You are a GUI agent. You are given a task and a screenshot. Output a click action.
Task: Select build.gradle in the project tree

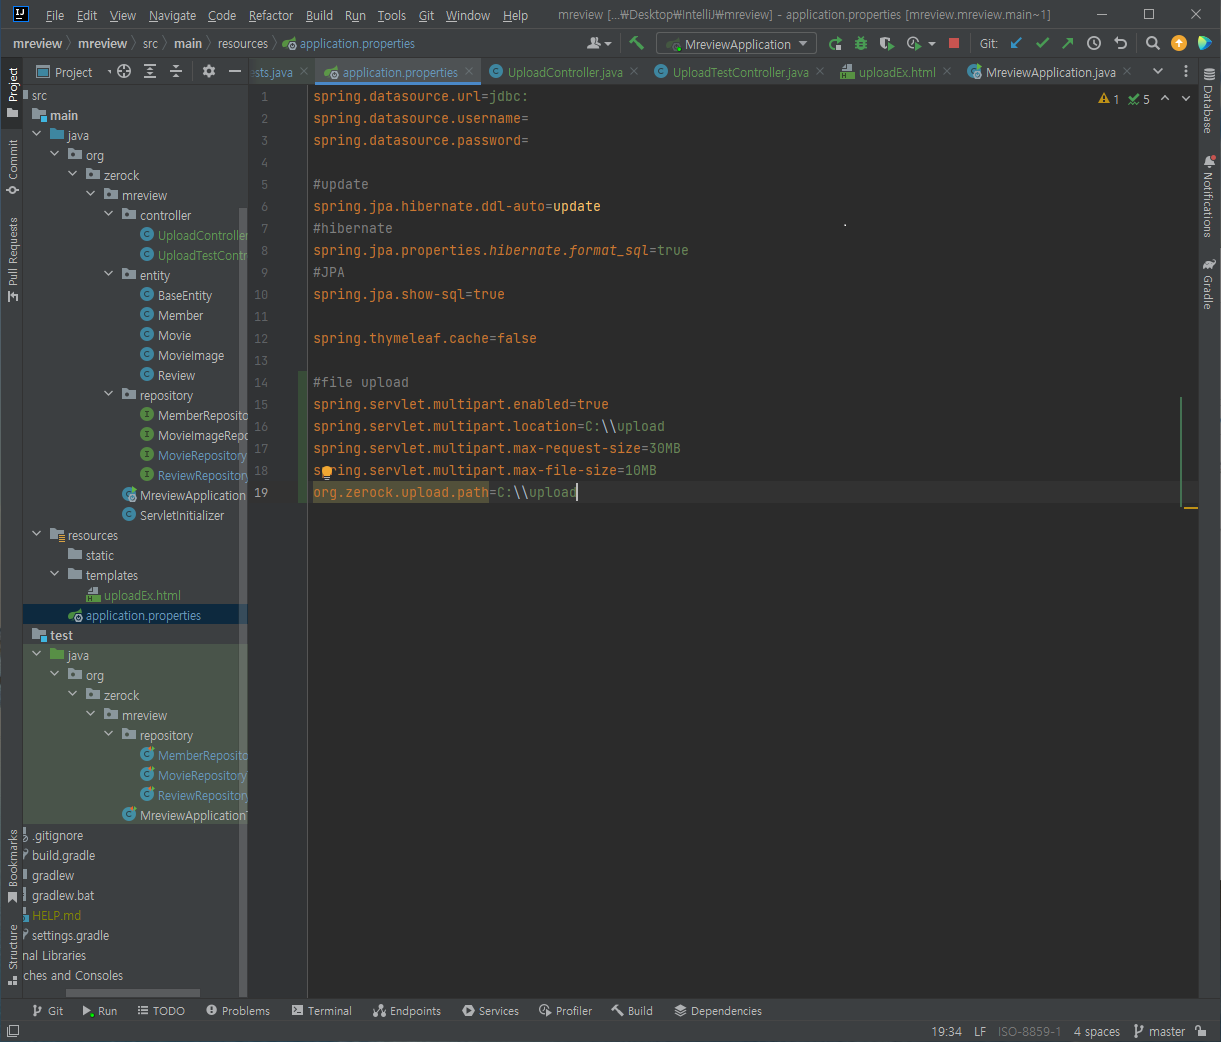coord(63,855)
